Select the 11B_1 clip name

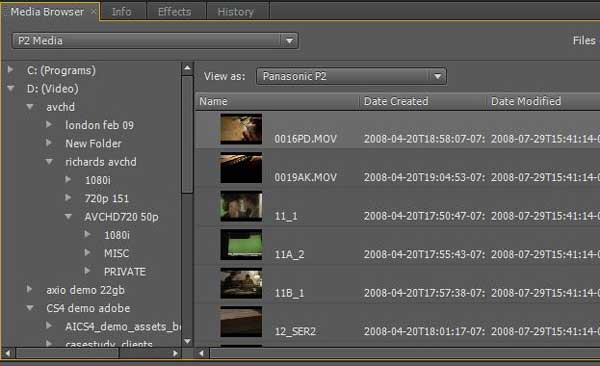tap(289, 293)
